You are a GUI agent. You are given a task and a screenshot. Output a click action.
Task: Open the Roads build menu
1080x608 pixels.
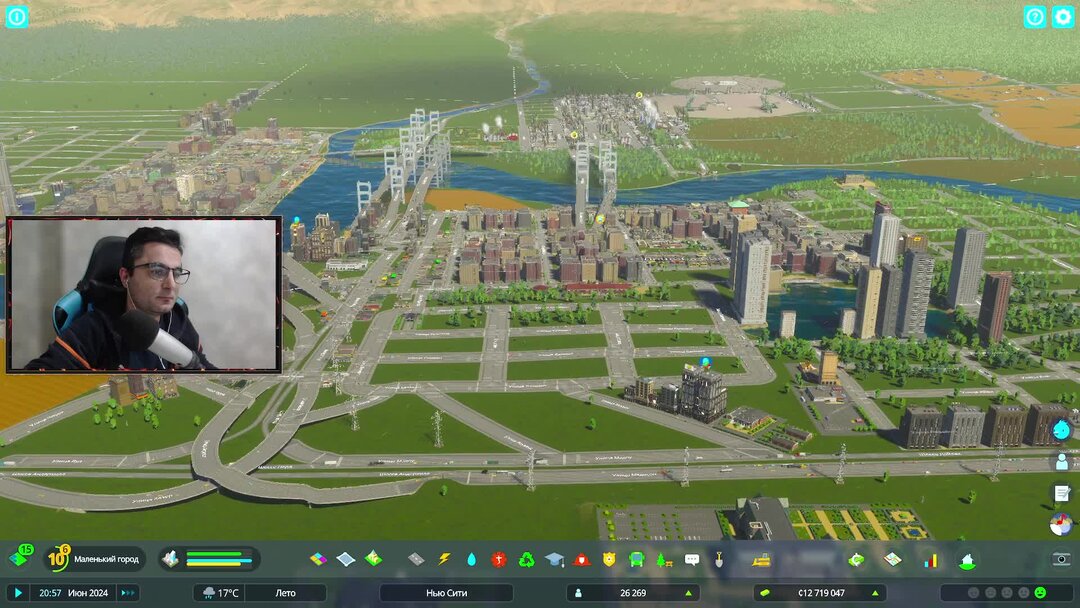point(416,559)
